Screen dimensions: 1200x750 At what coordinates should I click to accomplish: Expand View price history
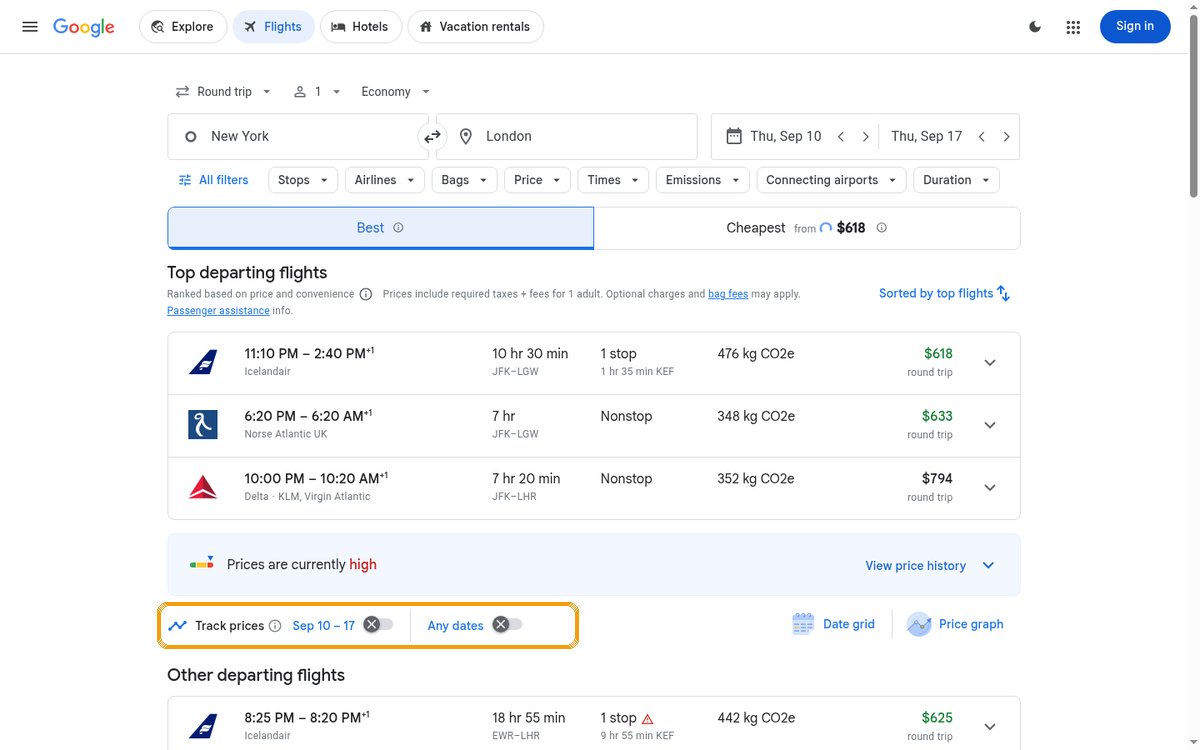[930, 565]
